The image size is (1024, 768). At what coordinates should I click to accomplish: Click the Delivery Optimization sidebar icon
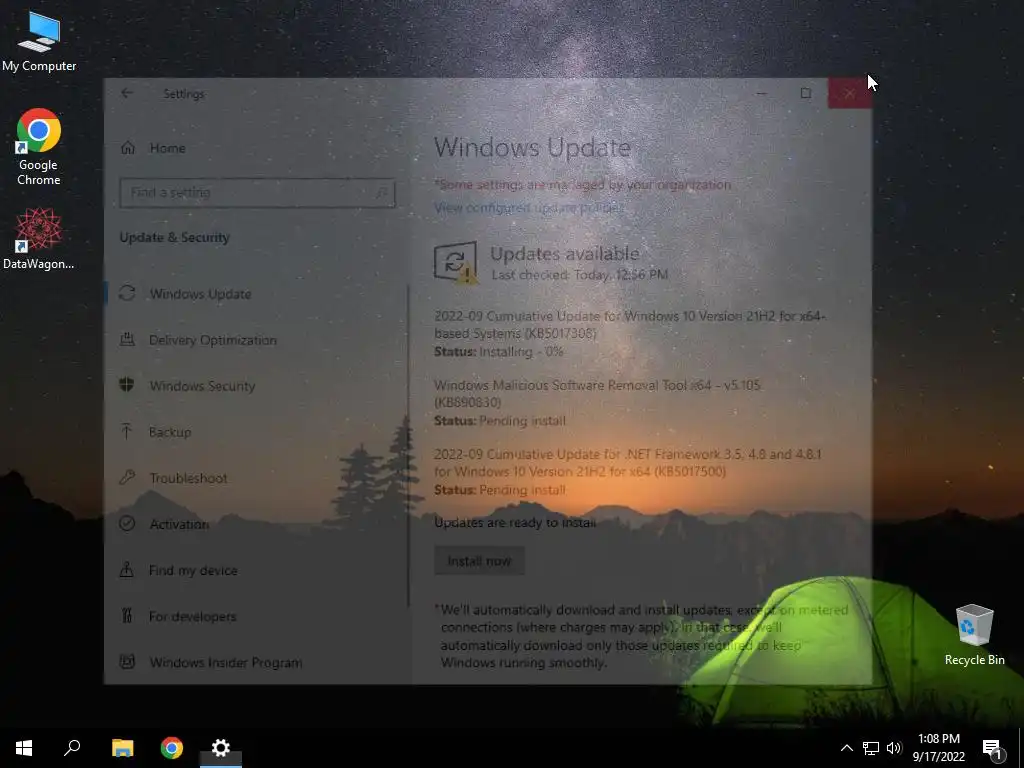click(127, 339)
